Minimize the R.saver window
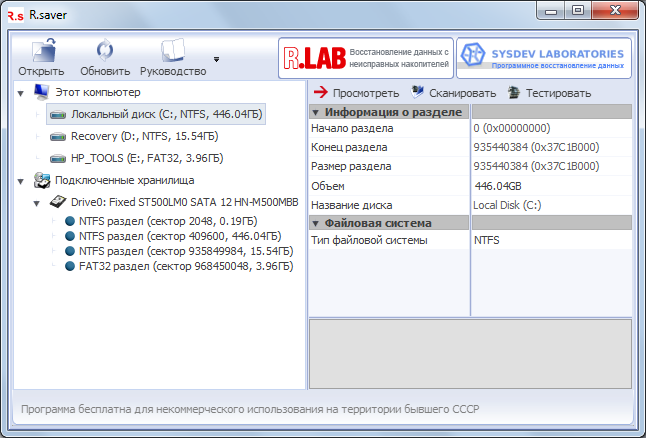 tap(551, 11)
